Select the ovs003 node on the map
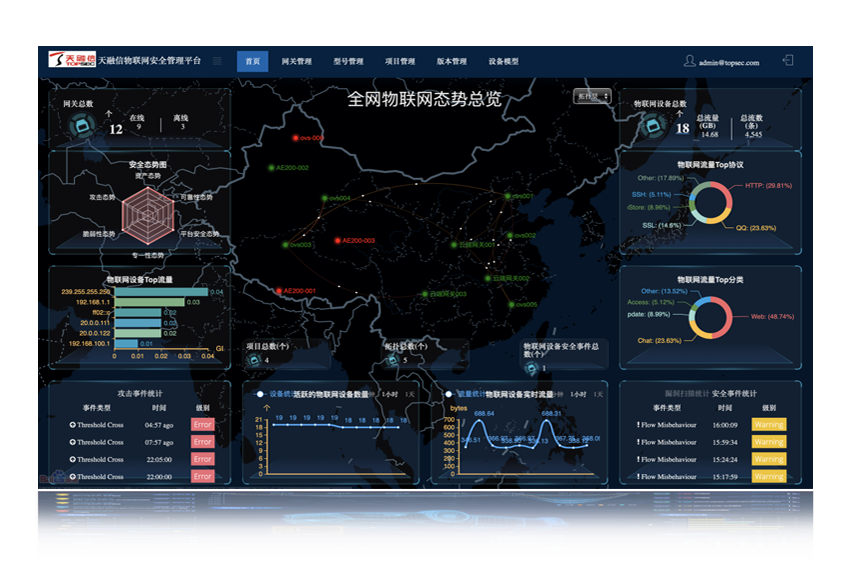850x567 pixels. click(285, 244)
